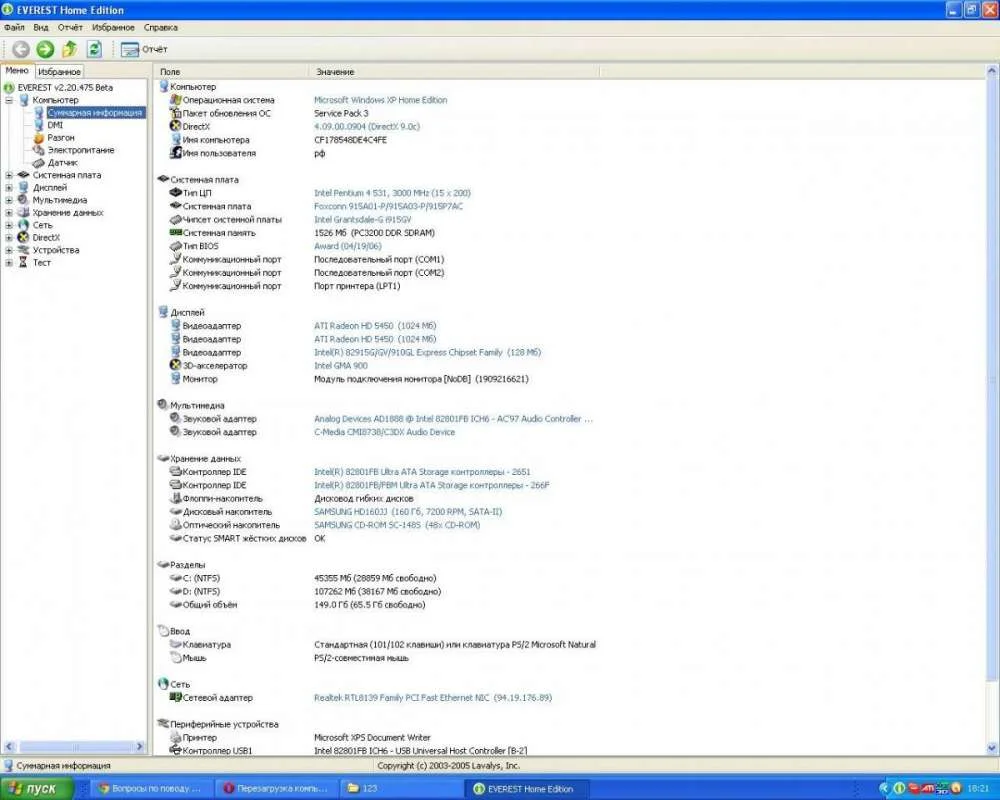Click the Разгон overclock icon
Screen dimensions: 1000x800
tap(39, 138)
